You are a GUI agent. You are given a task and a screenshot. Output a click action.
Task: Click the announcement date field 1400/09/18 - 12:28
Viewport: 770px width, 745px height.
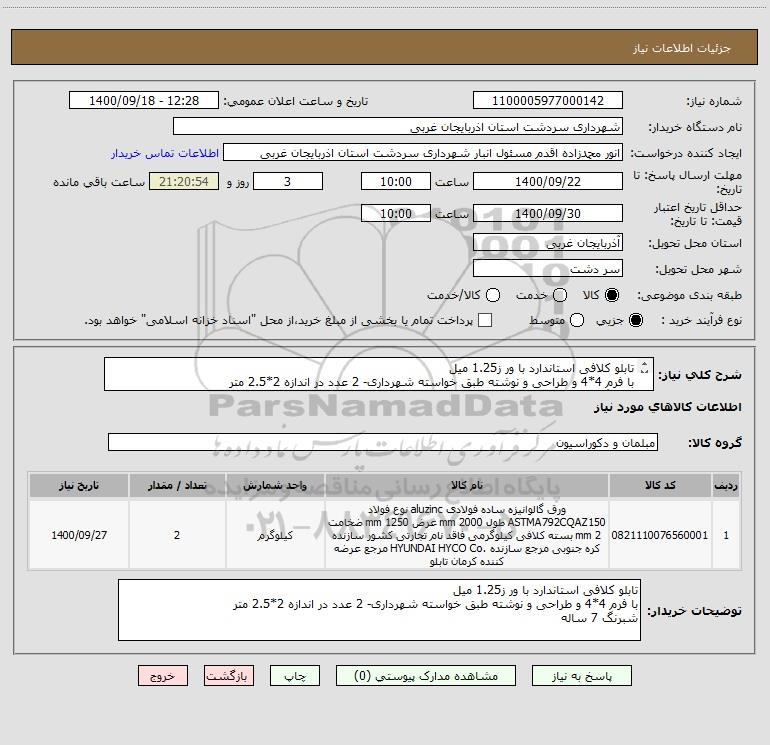tap(144, 100)
